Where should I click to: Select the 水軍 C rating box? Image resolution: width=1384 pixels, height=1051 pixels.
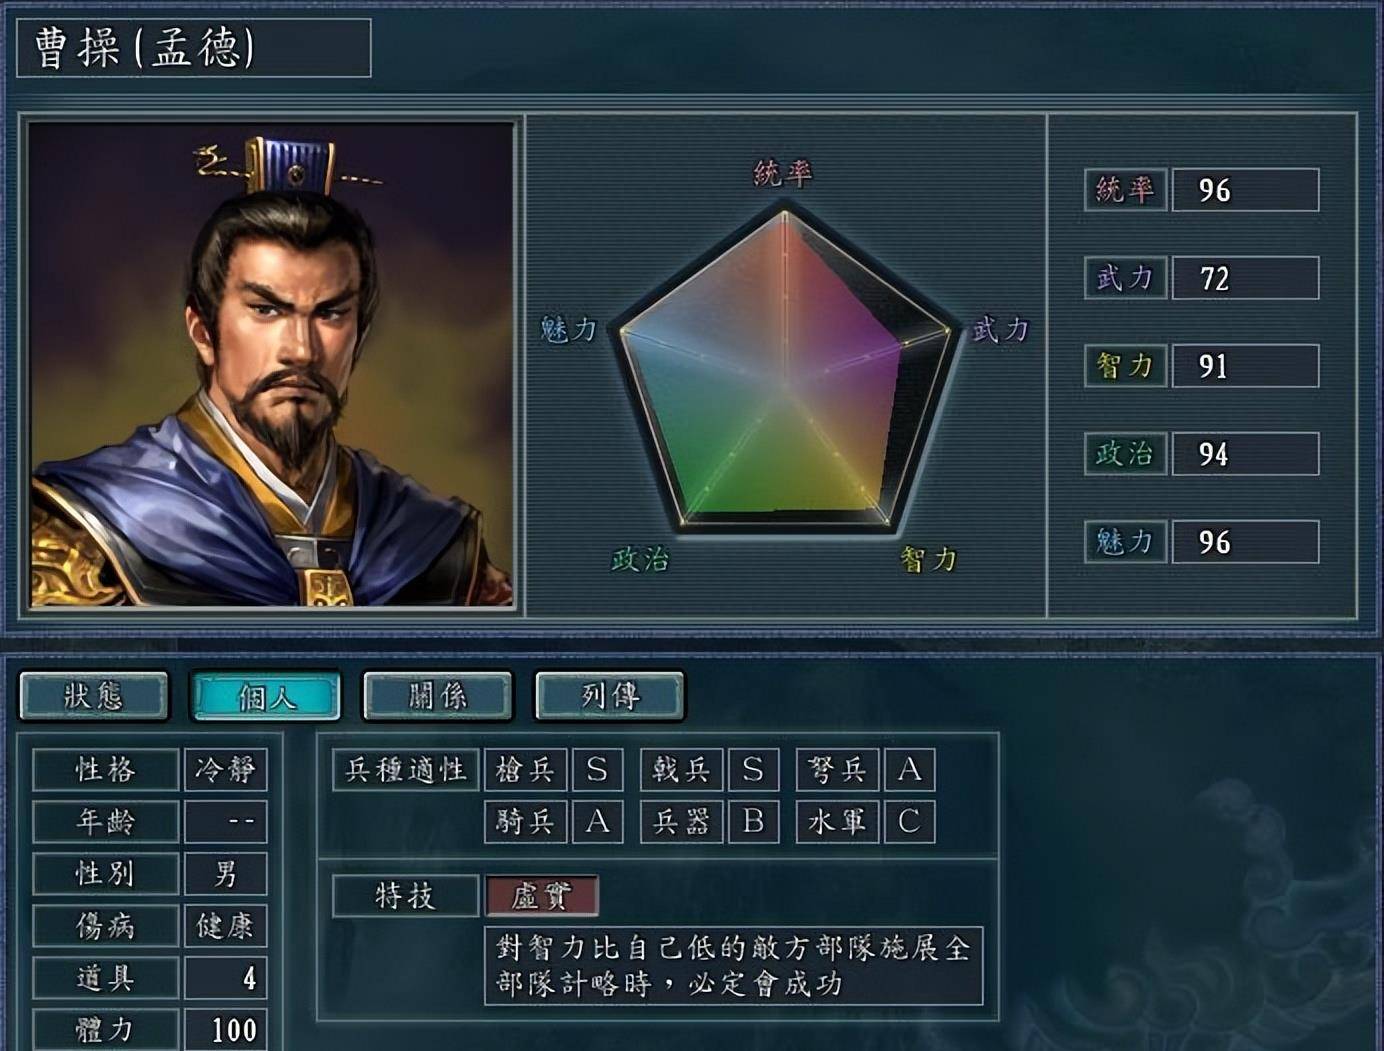(x=909, y=822)
